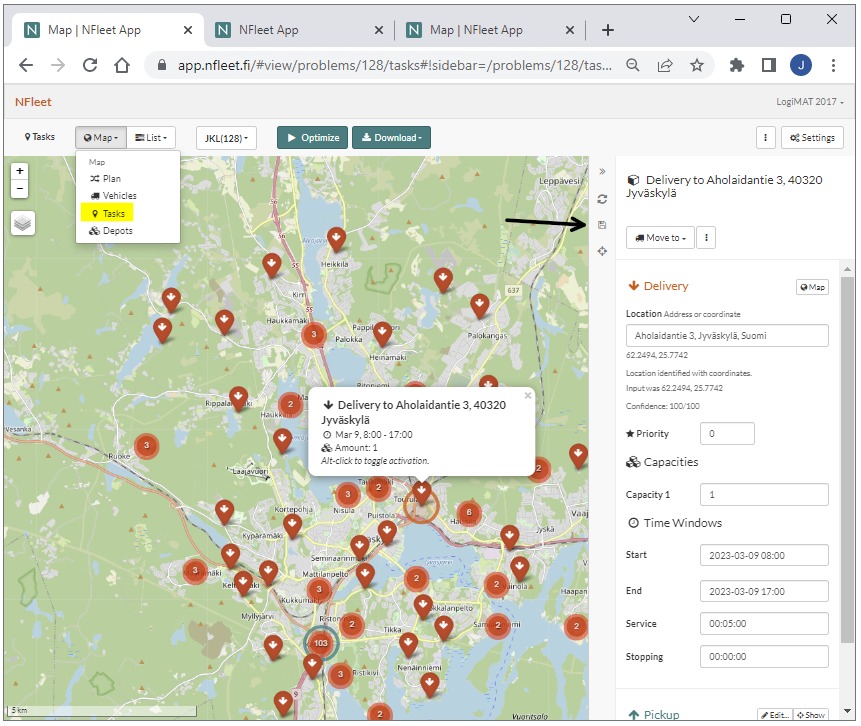Image resolution: width=861 pixels, height=726 pixels.
Task: Switch to the third Map | NFleet App tab
Action: [x=490, y=30]
